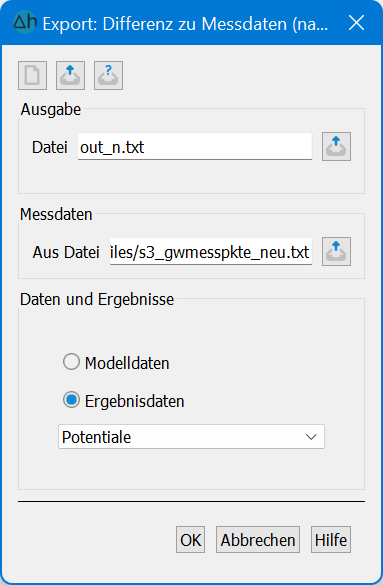Click the Messdaten group heading

click(x=56, y=215)
